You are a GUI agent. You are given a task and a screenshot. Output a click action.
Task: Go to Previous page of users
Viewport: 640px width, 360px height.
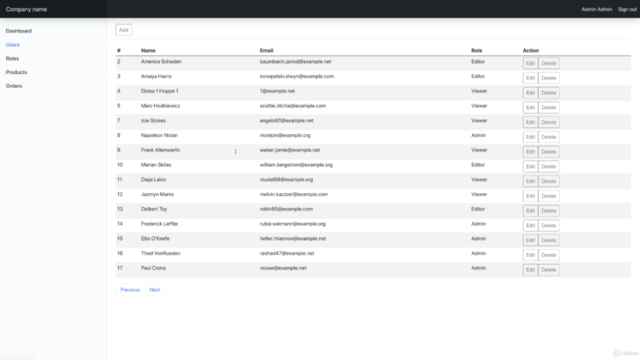pos(130,290)
